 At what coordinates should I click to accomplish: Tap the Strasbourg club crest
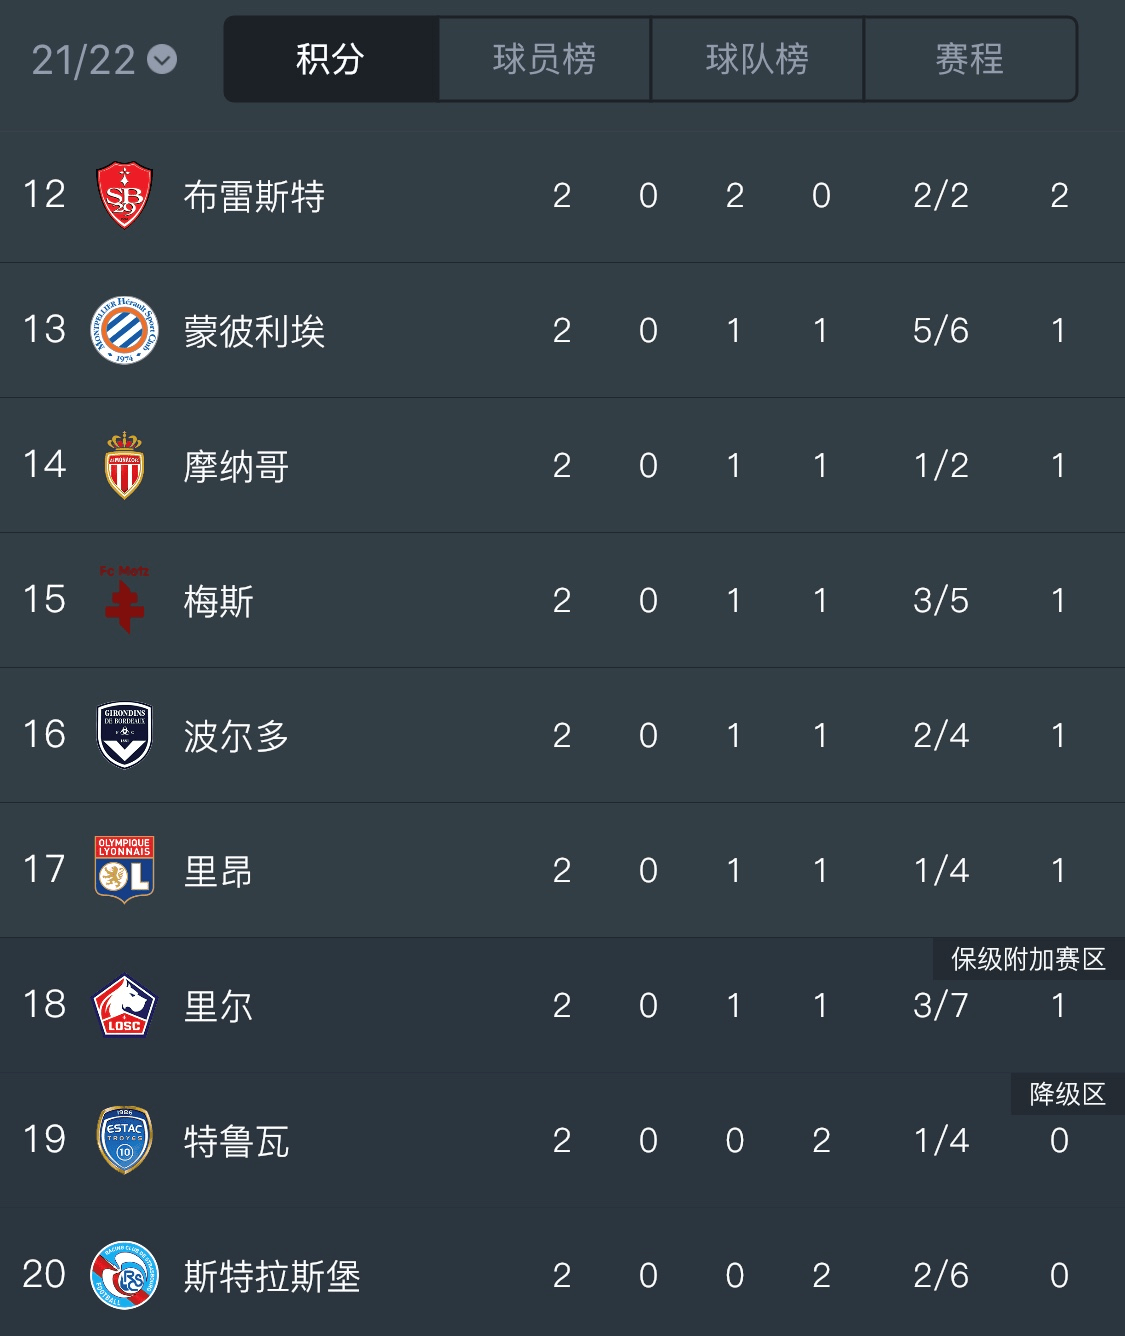pyautogui.click(x=124, y=1275)
